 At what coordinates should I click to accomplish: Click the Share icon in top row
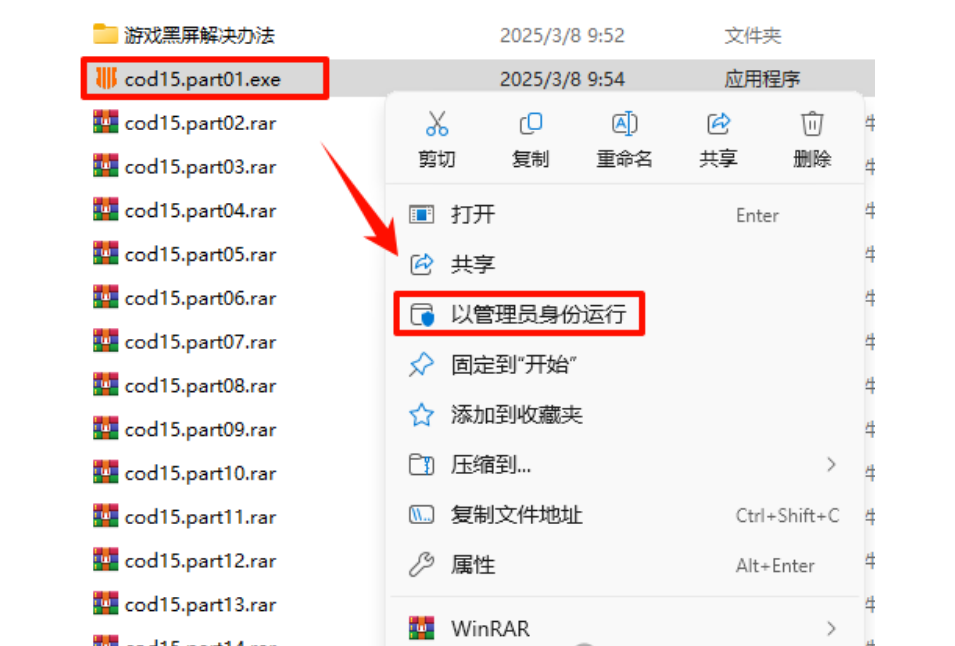tap(718, 124)
